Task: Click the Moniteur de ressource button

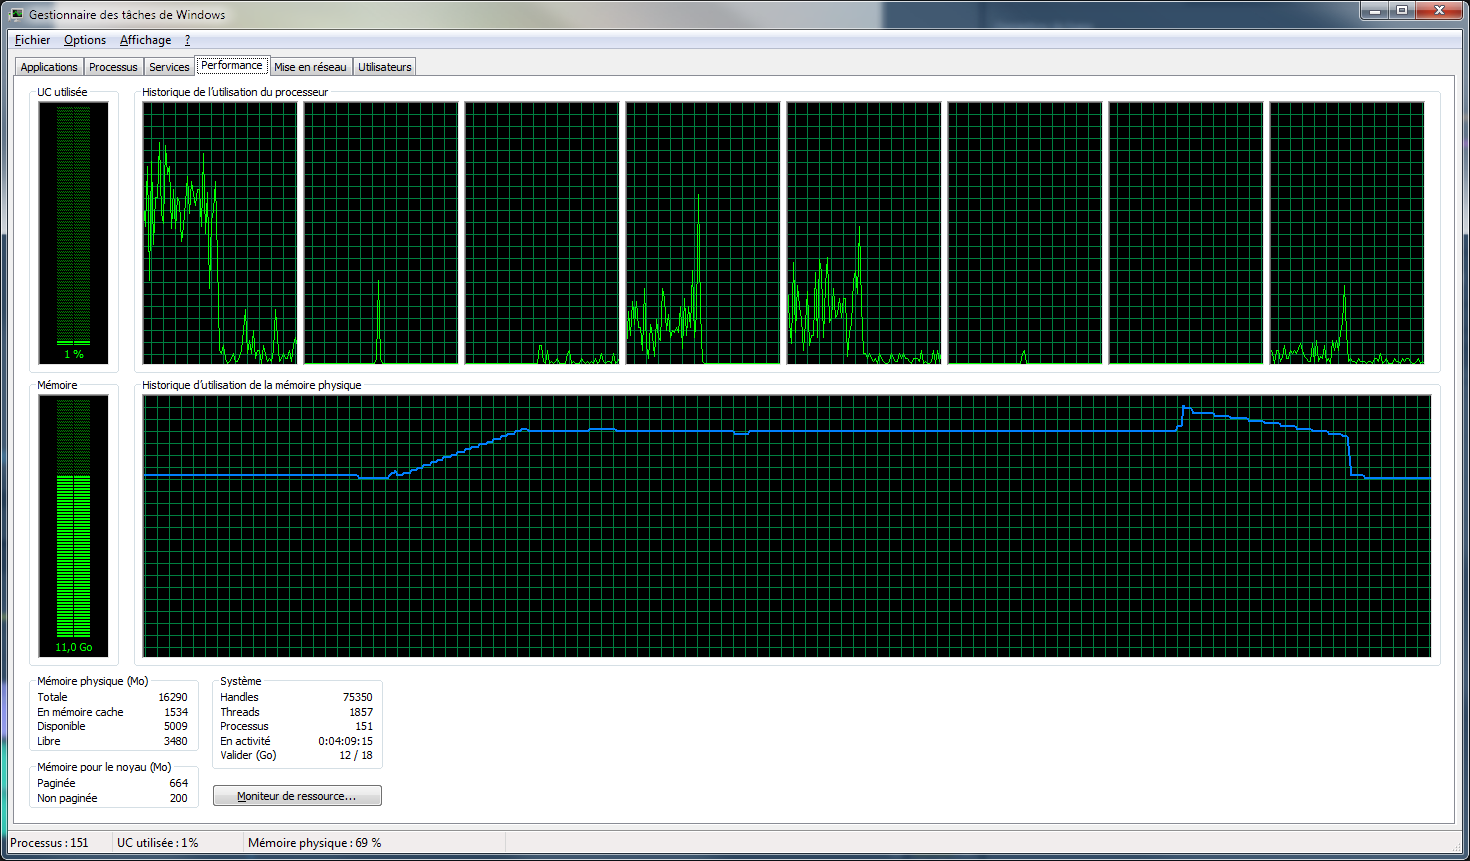Action: [x=297, y=796]
